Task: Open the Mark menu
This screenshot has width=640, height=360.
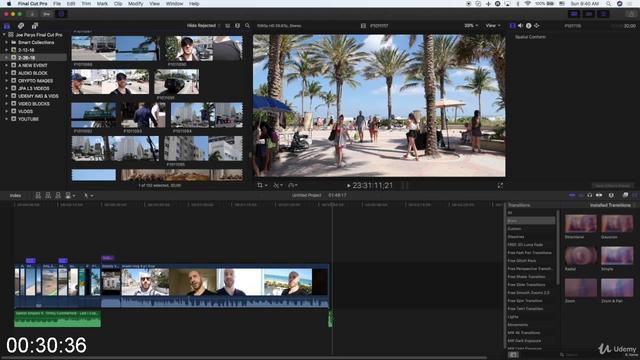Action: 102,4
